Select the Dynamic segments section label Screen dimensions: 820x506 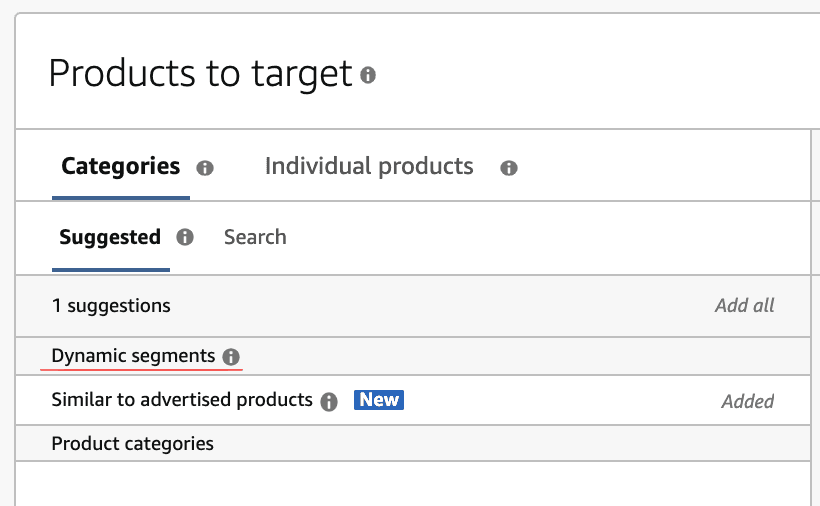[133, 355]
